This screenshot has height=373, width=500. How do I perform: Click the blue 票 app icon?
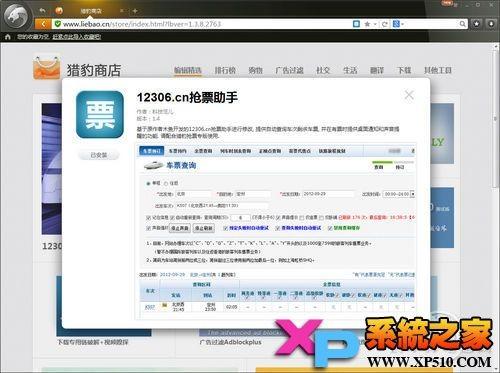pyautogui.click(x=100, y=114)
